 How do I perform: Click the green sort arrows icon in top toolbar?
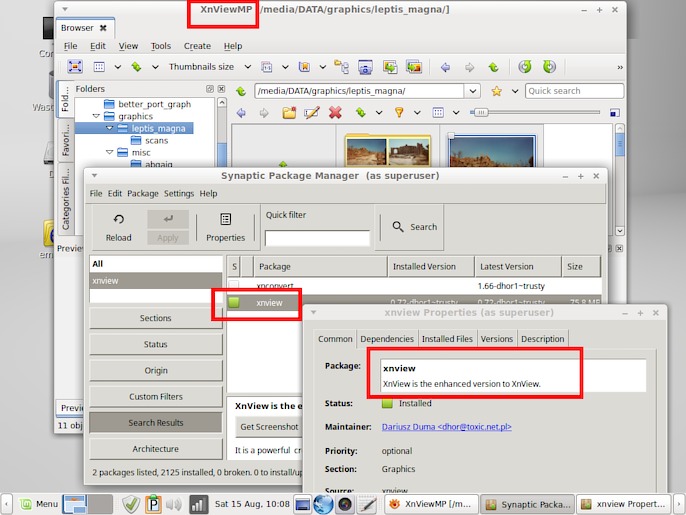136,67
